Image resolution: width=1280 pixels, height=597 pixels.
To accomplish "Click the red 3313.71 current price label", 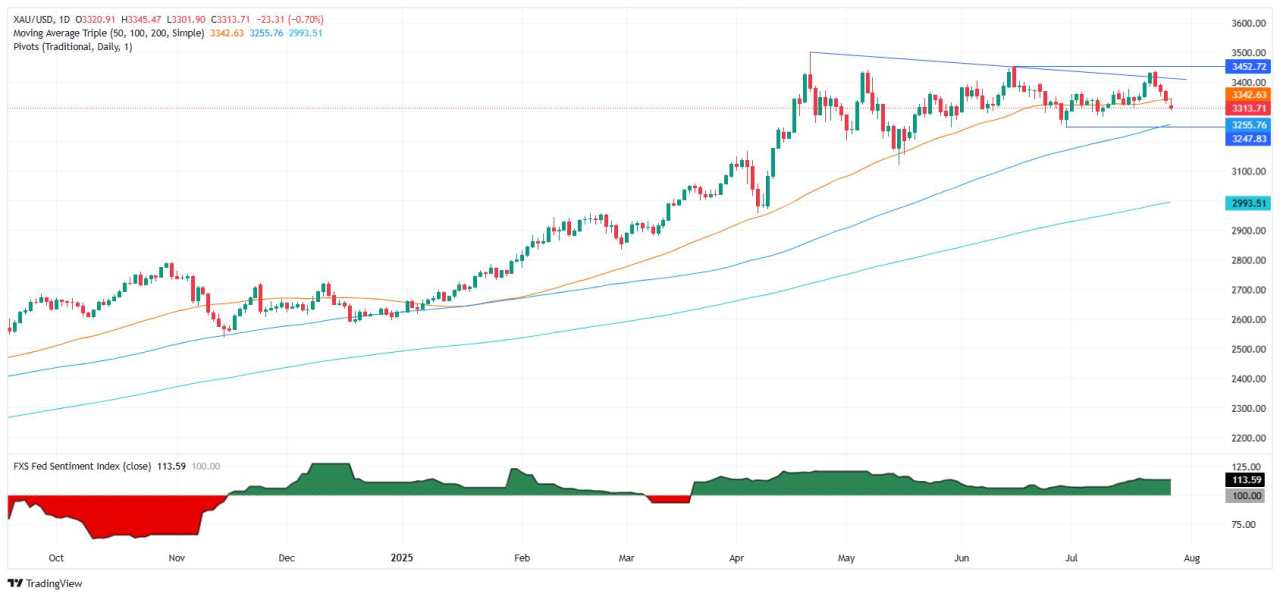I will click(x=1248, y=108).
